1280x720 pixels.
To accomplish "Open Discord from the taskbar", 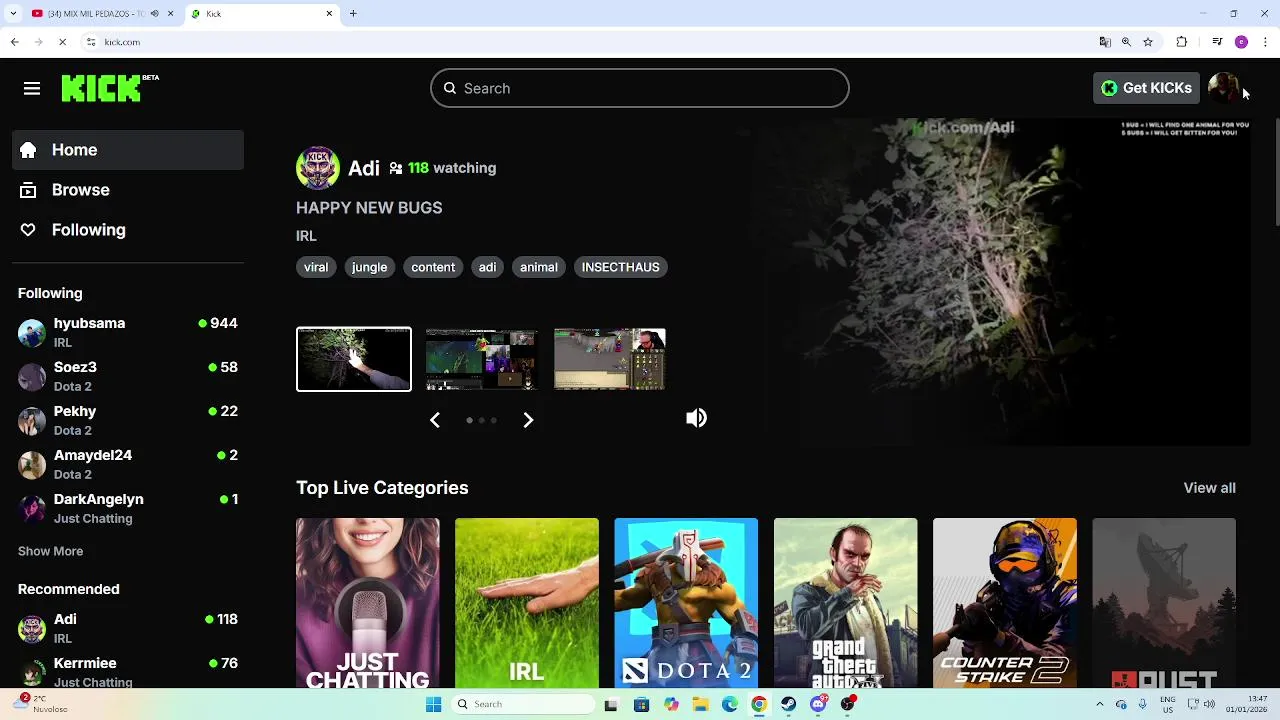I will [819, 704].
